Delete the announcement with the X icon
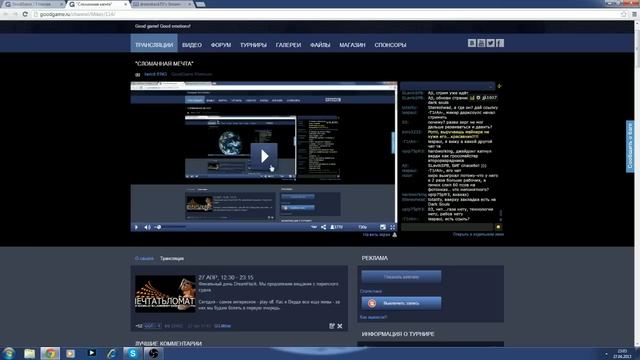The width and height of the screenshot is (640, 360). tap(340, 326)
